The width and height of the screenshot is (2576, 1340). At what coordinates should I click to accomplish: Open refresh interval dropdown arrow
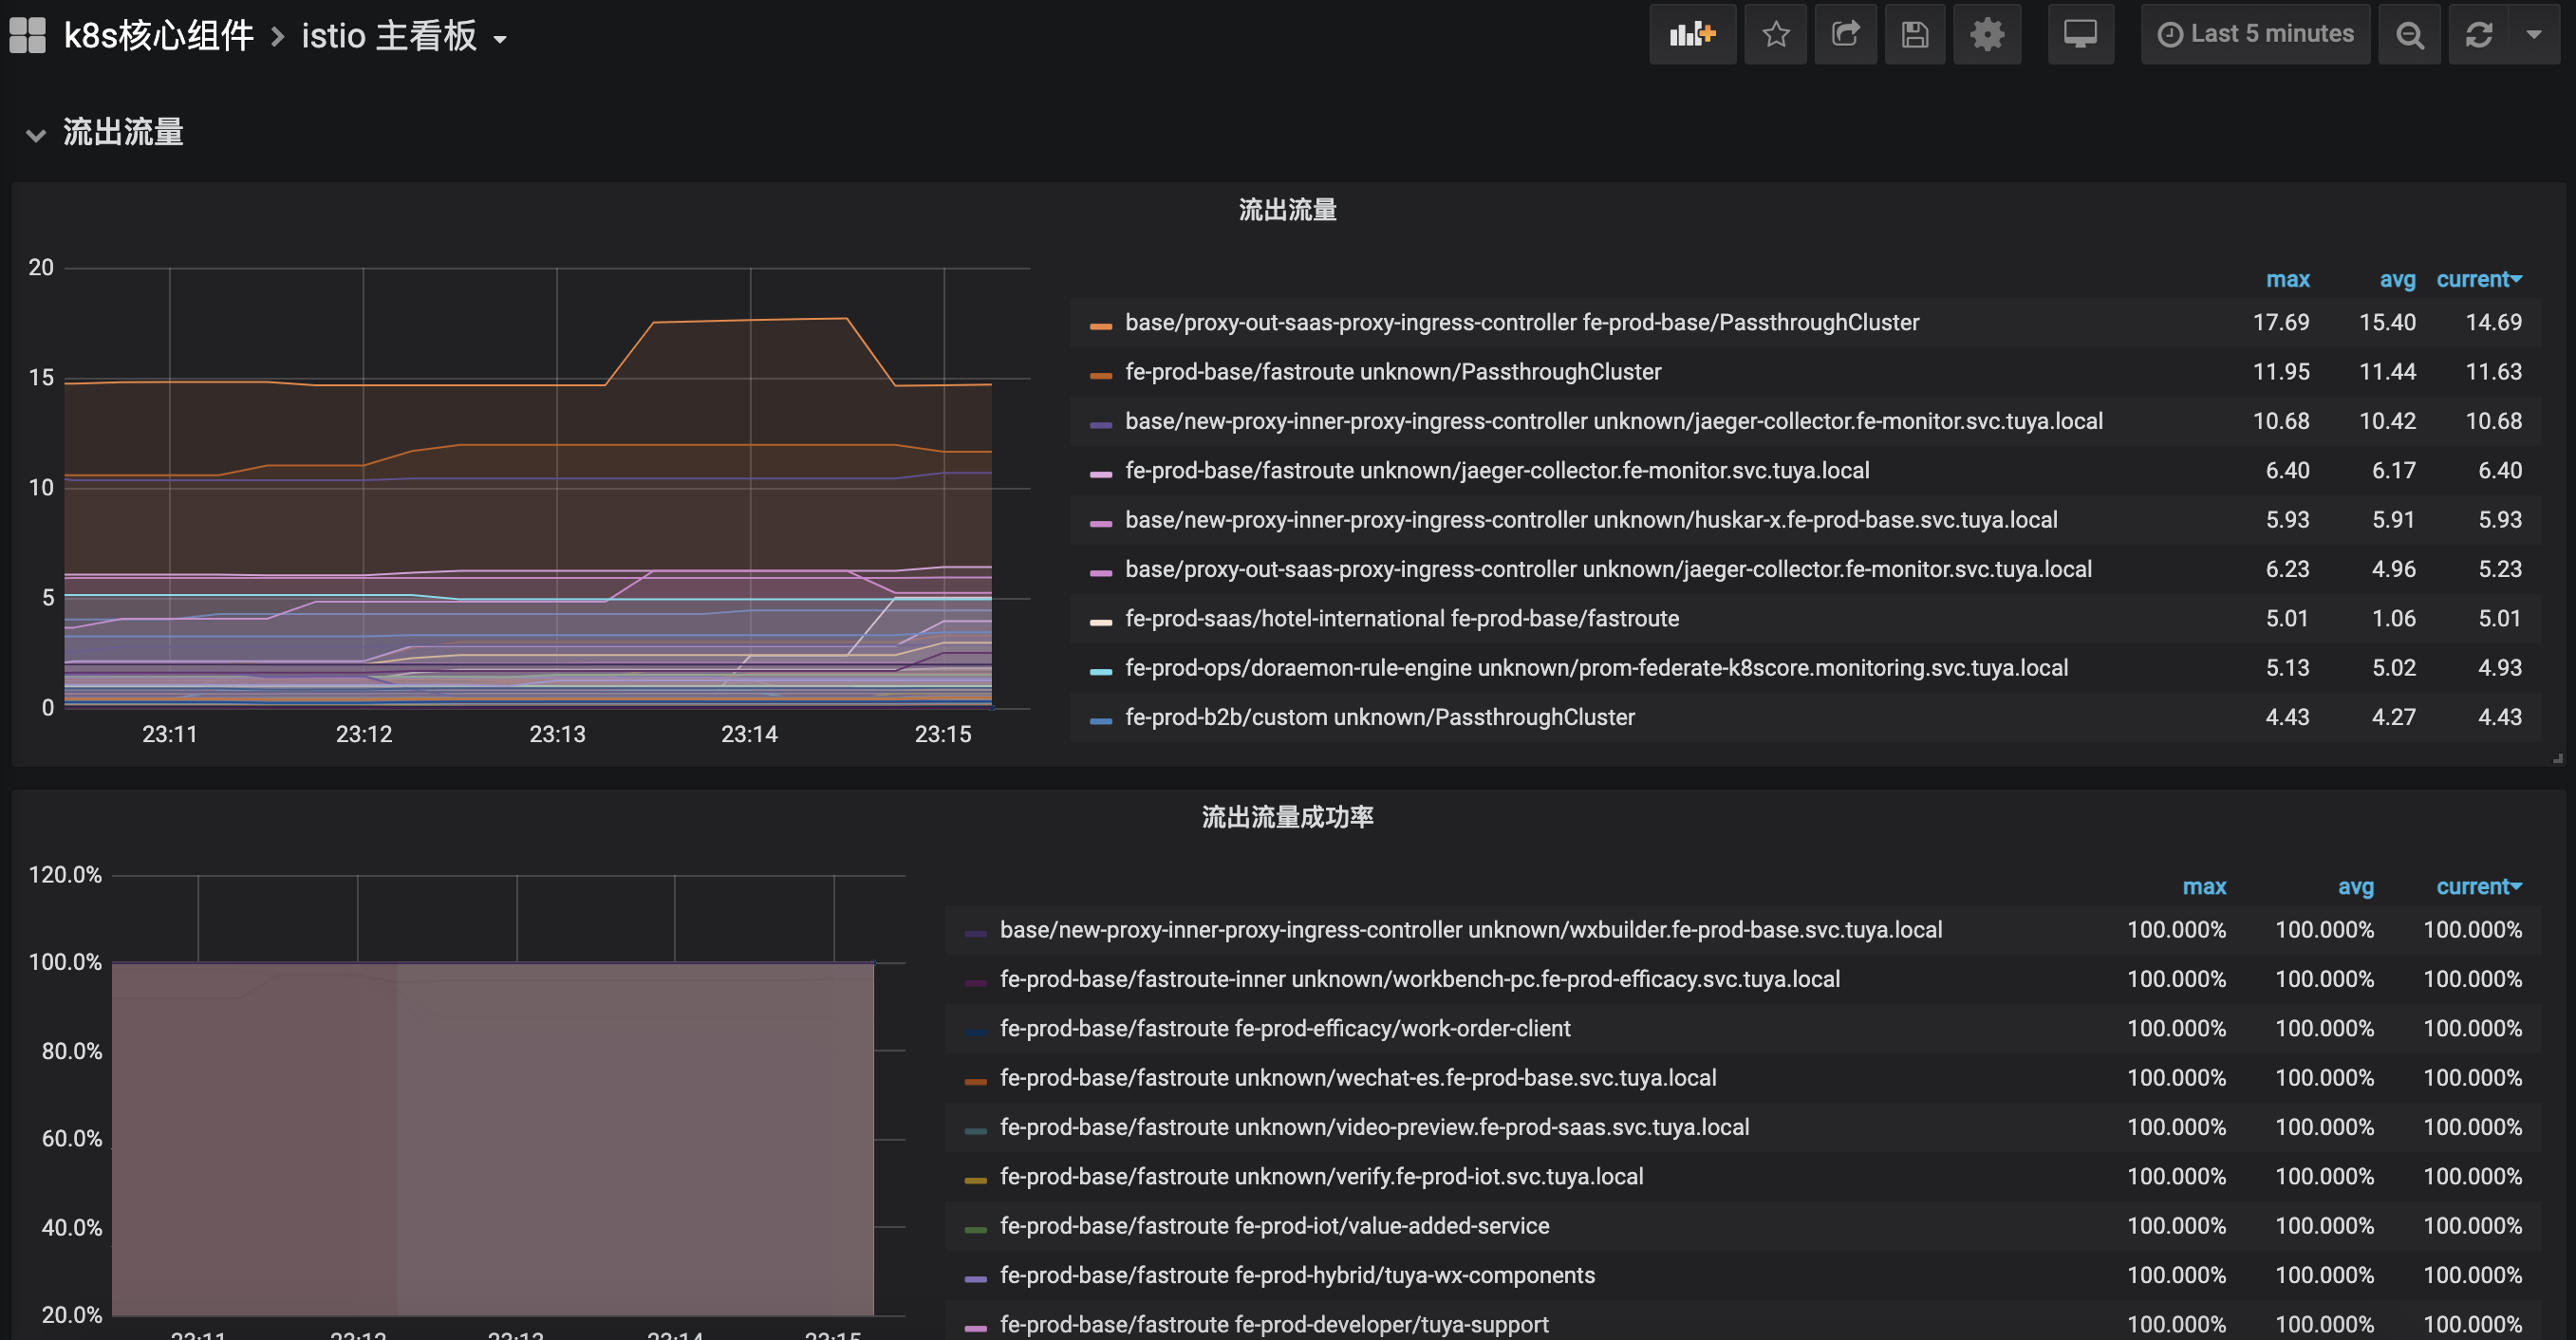coord(2534,35)
